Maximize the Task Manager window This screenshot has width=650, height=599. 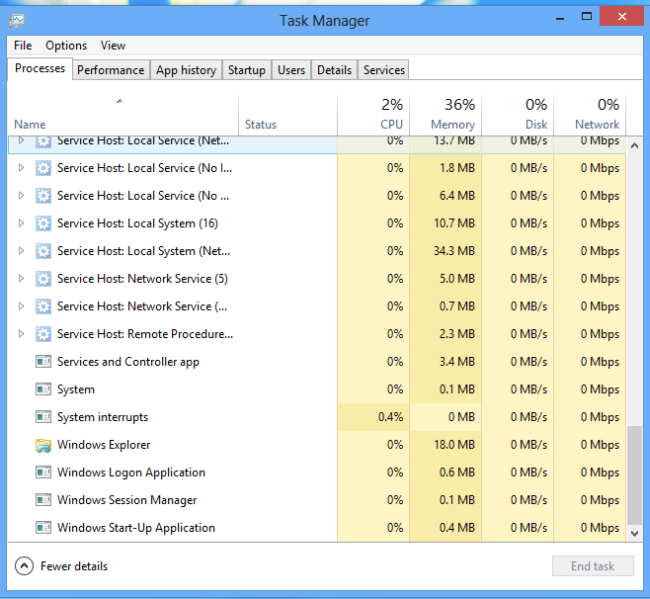point(587,17)
